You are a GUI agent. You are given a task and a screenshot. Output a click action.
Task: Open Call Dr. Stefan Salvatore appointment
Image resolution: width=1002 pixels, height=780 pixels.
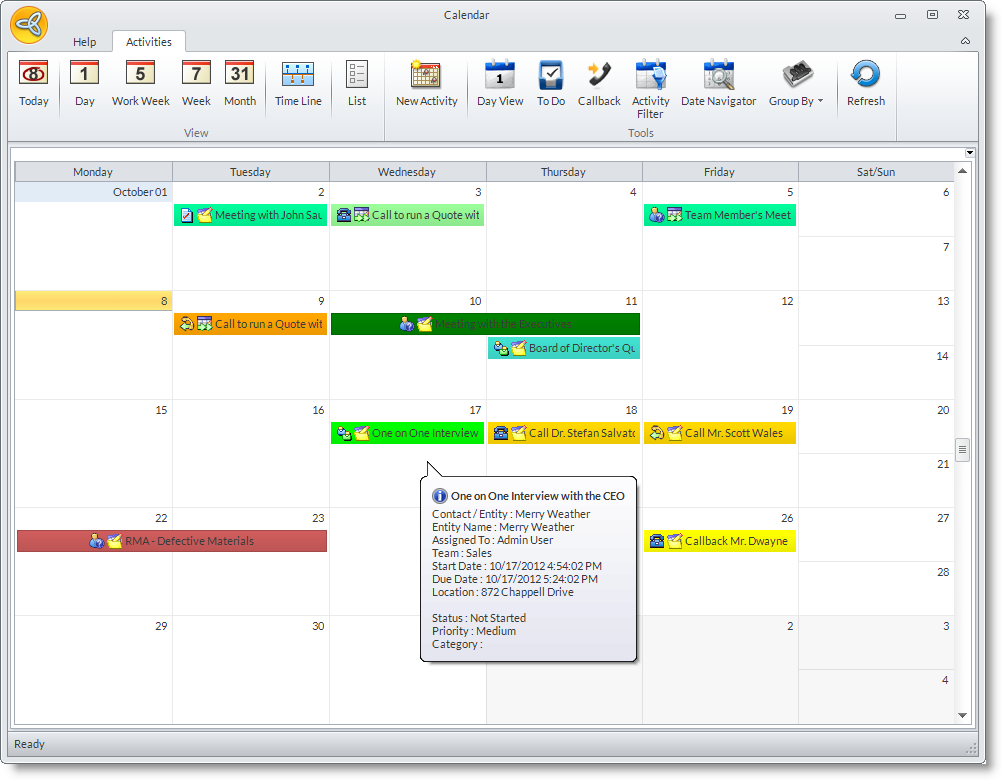564,433
